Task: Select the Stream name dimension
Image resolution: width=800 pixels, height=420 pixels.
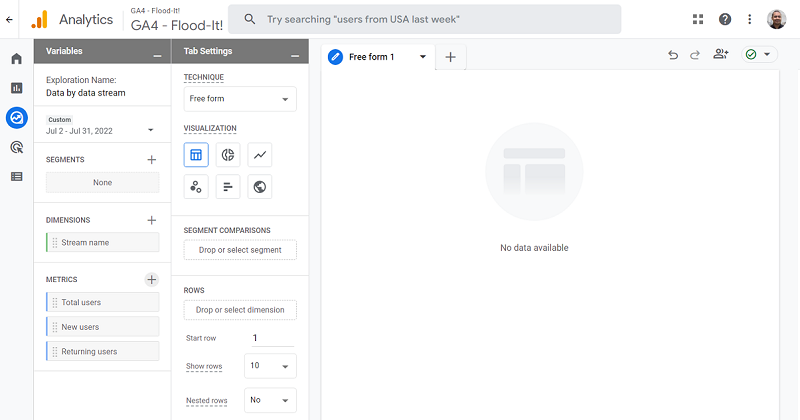Action: tap(103, 242)
